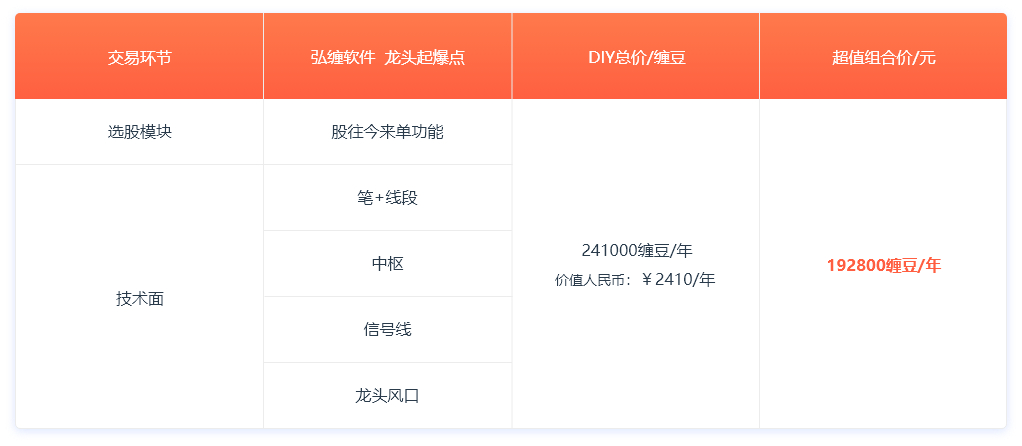Click the 信号线 row
Viewport: 1022px width, 446px height.
(x=388, y=329)
